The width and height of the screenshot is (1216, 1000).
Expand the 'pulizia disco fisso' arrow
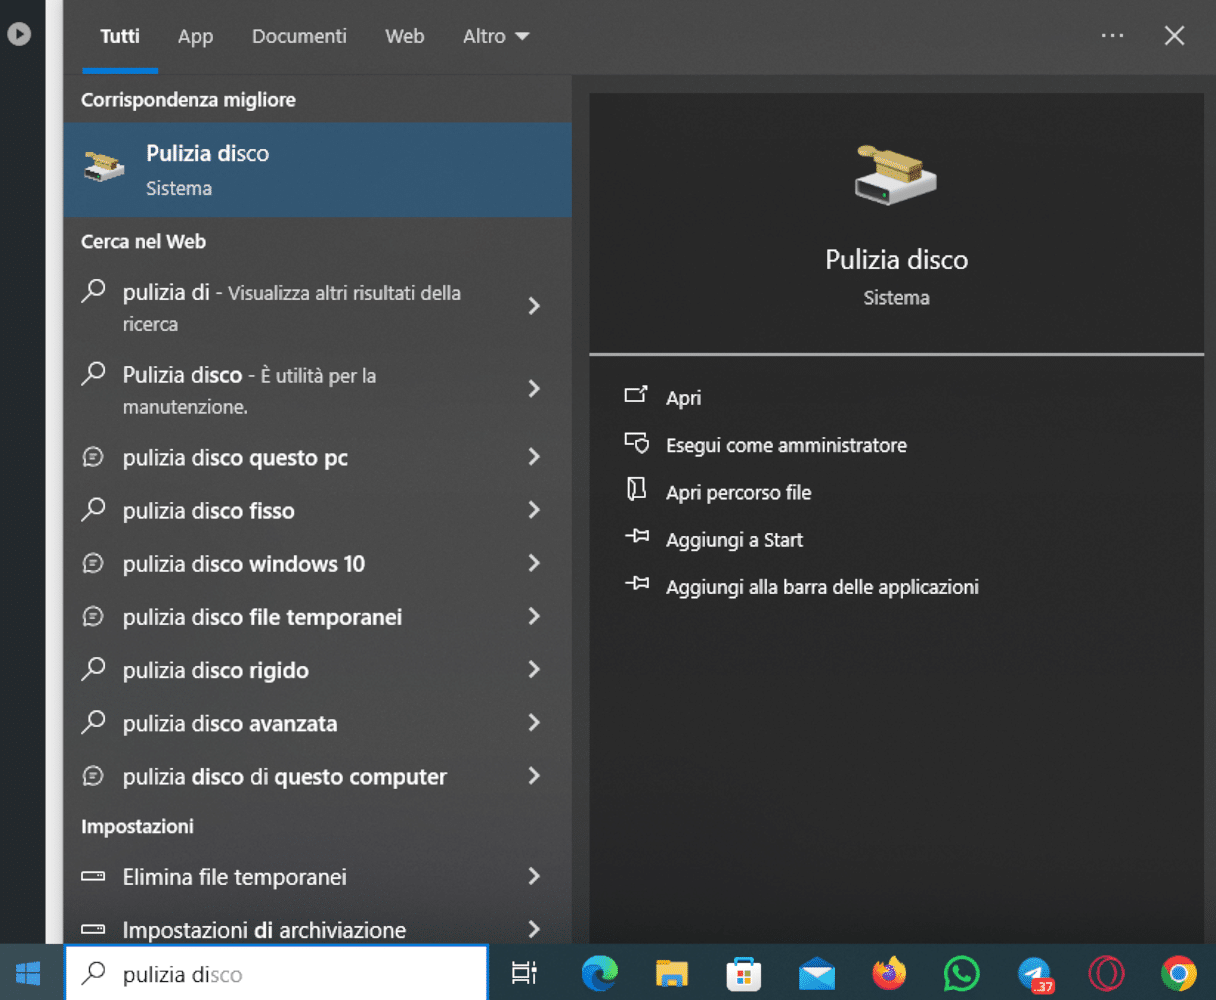(534, 510)
